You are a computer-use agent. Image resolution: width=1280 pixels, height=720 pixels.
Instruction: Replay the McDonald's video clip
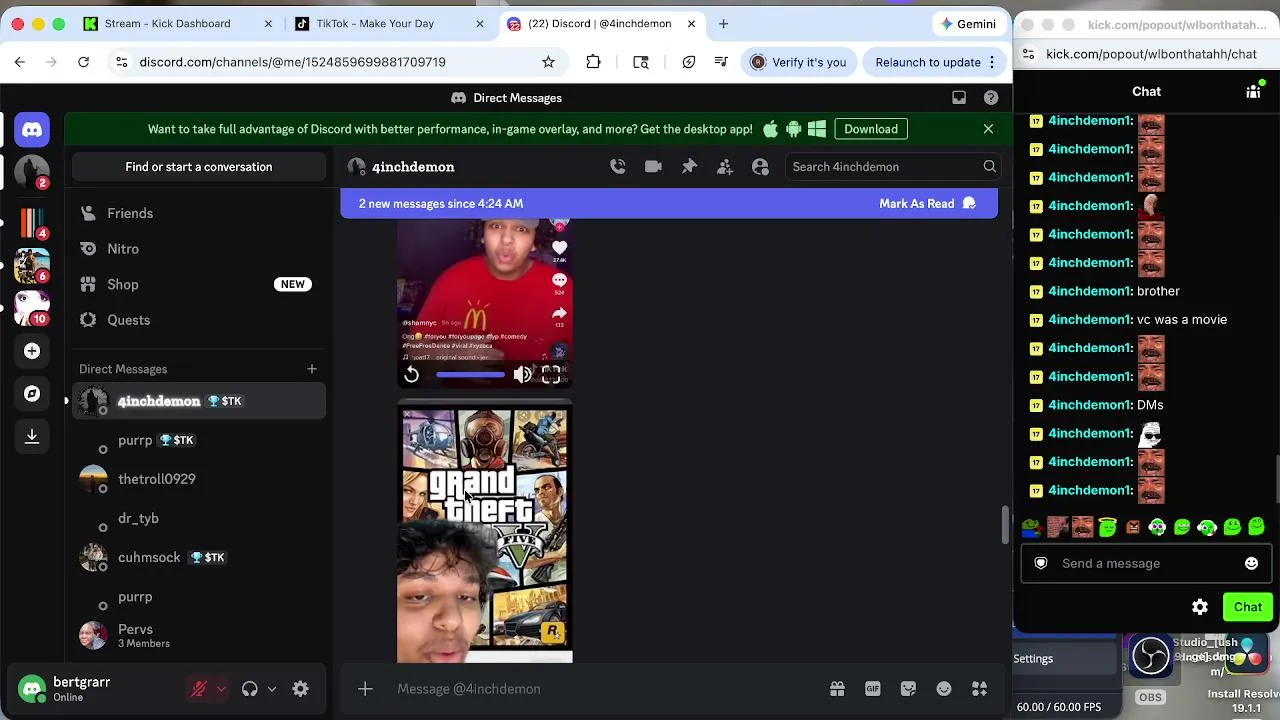pyautogui.click(x=411, y=374)
